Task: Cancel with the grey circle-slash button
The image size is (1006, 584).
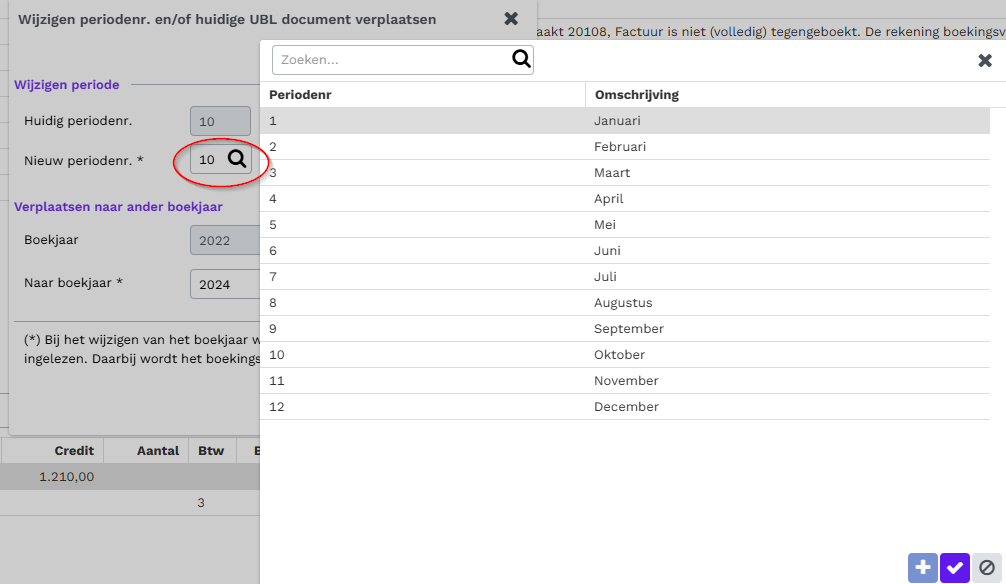Action: 987,567
